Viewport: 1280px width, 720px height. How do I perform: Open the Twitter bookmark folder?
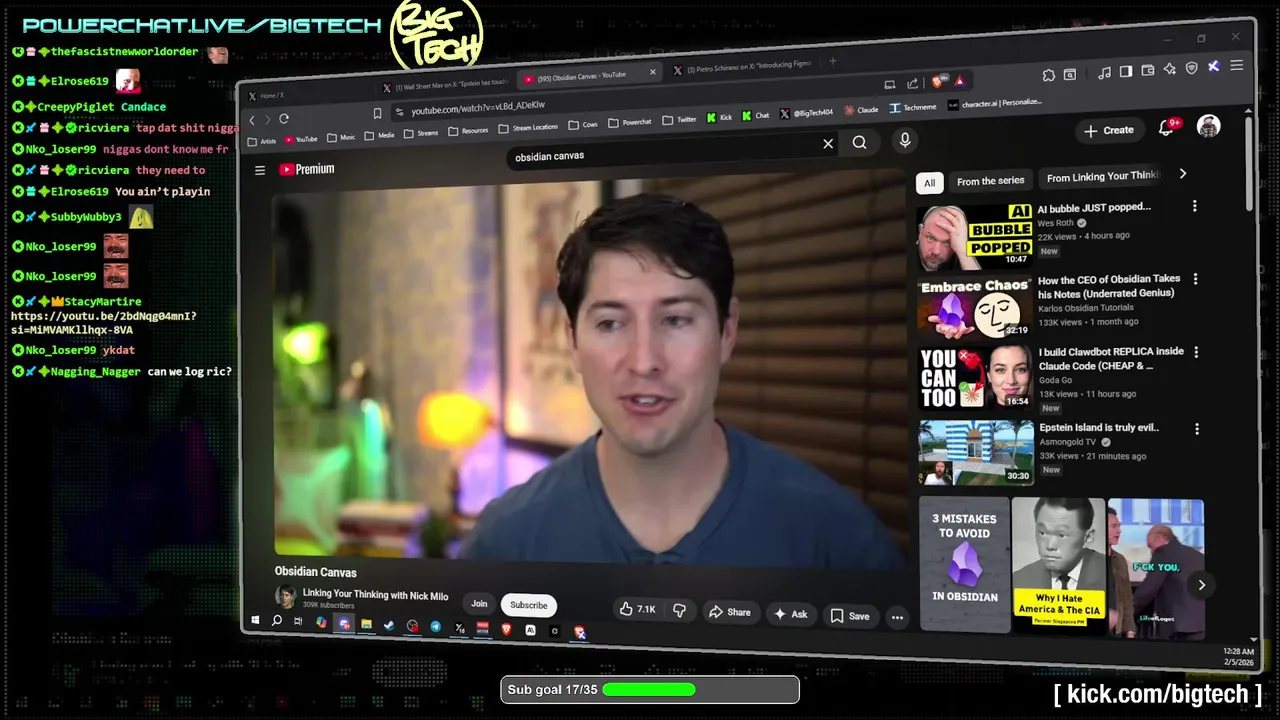click(678, 120)
